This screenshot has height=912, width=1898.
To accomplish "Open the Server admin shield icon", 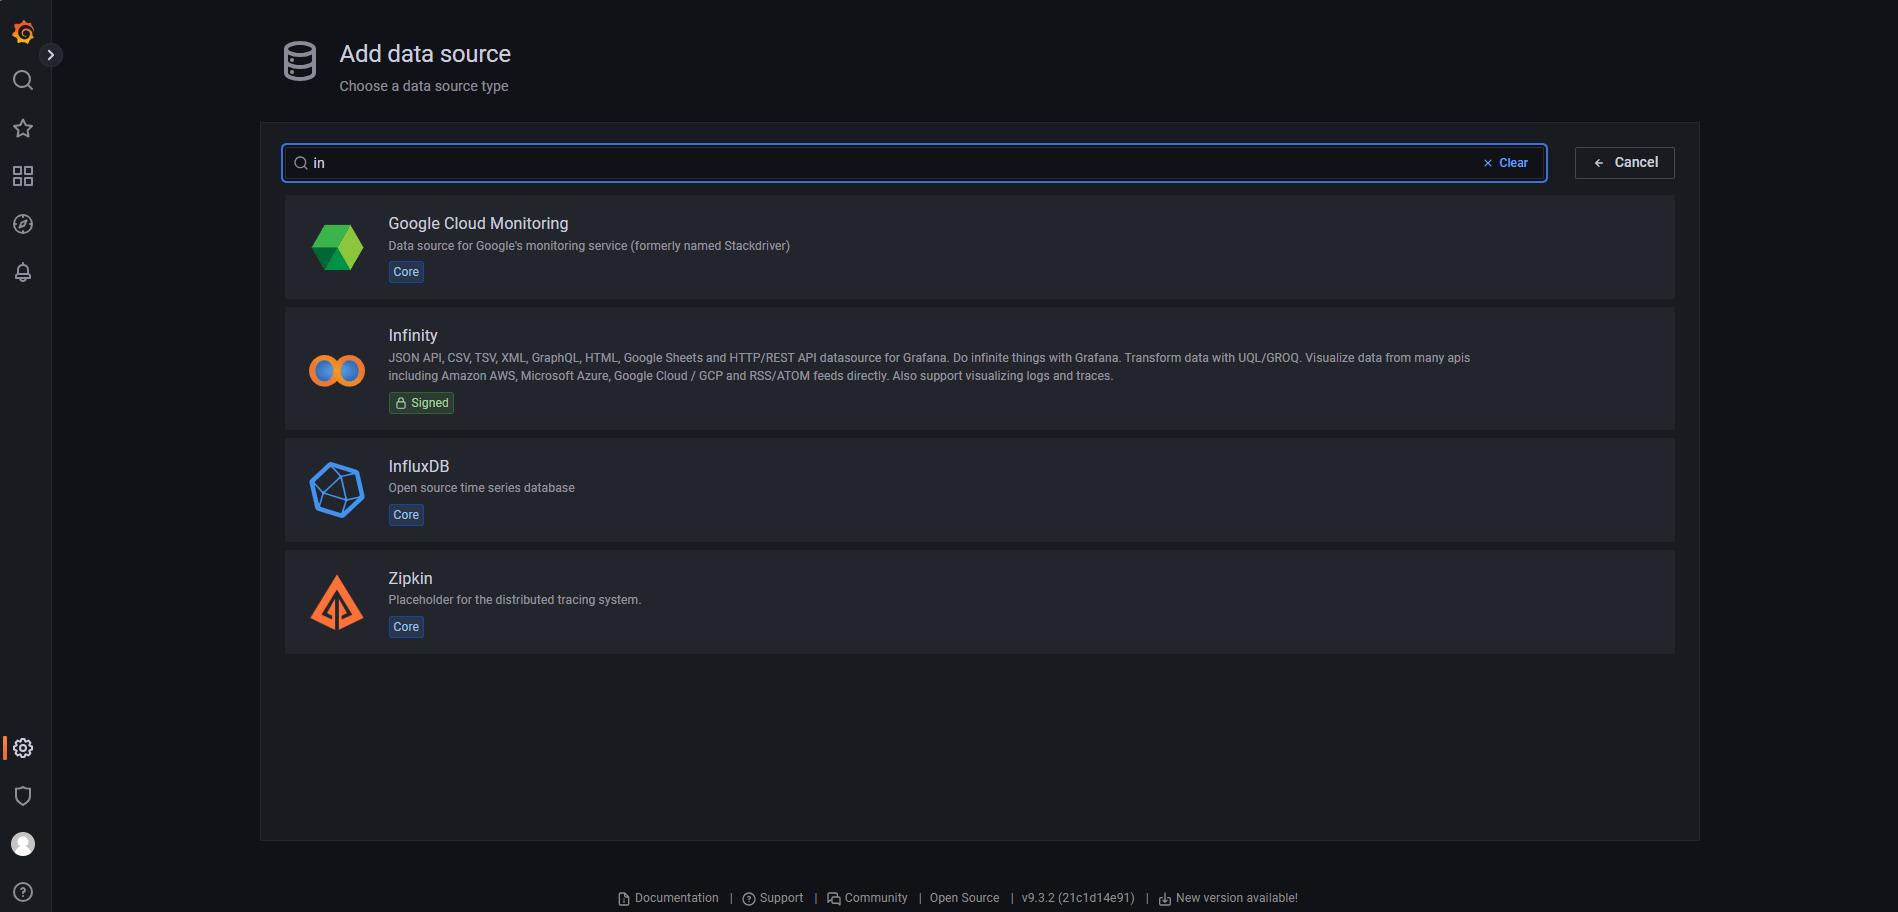I will point(23,796).
